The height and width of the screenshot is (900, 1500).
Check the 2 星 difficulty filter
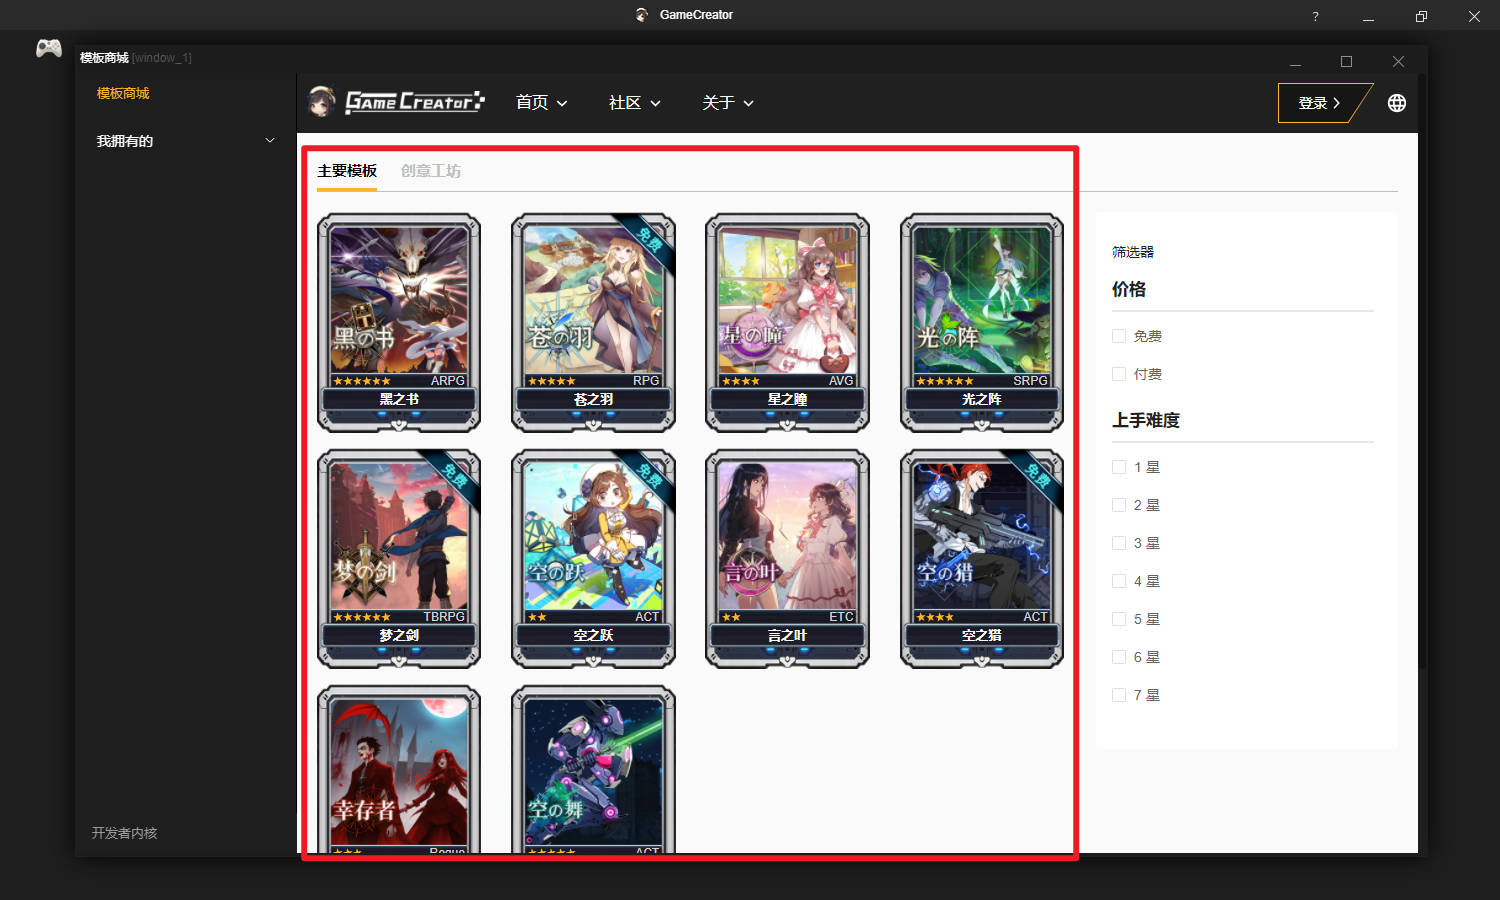pyautogui.click(x=1119, y=505)
